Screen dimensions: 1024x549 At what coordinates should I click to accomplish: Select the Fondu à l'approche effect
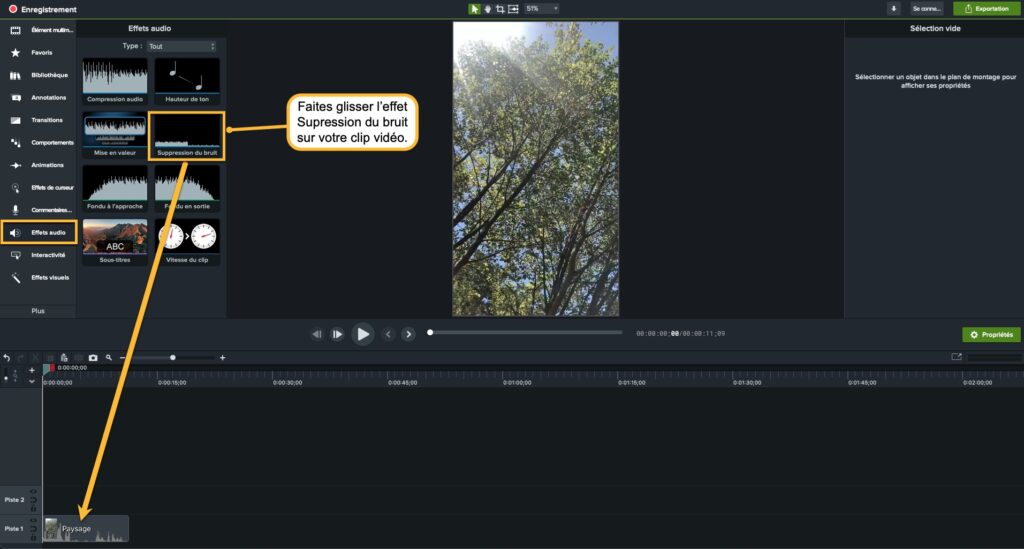[115, 188]
